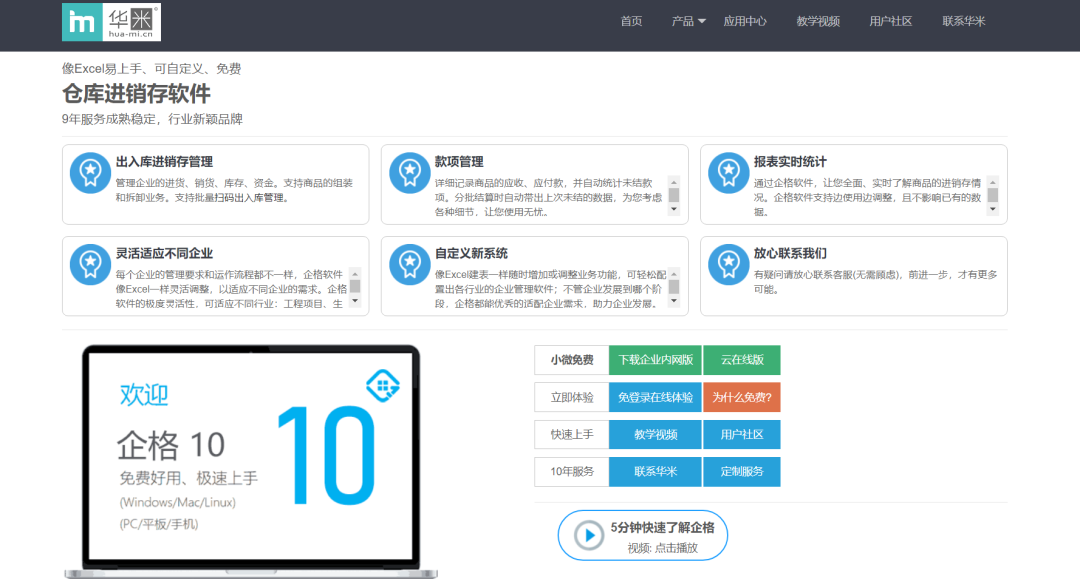Click the 10年服务 label button
1080x579 pixels.
(x=572, y=472)
